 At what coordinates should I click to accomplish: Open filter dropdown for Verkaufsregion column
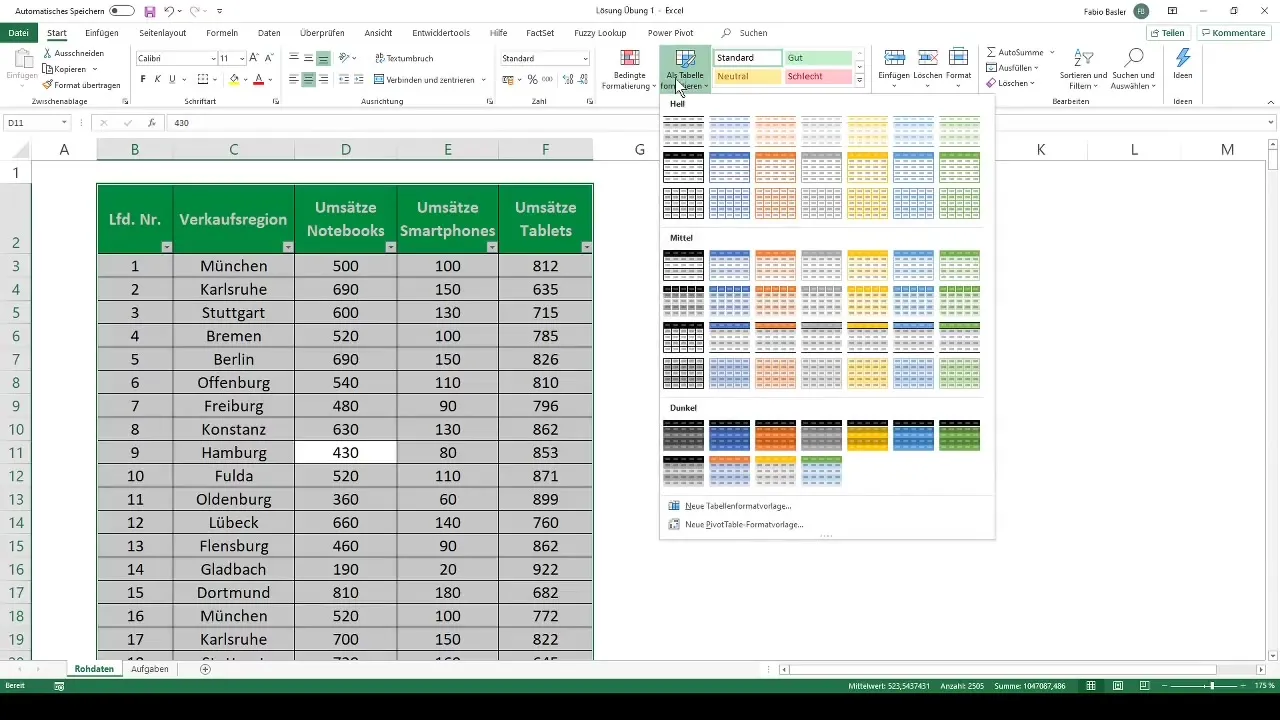coord(287,247)
